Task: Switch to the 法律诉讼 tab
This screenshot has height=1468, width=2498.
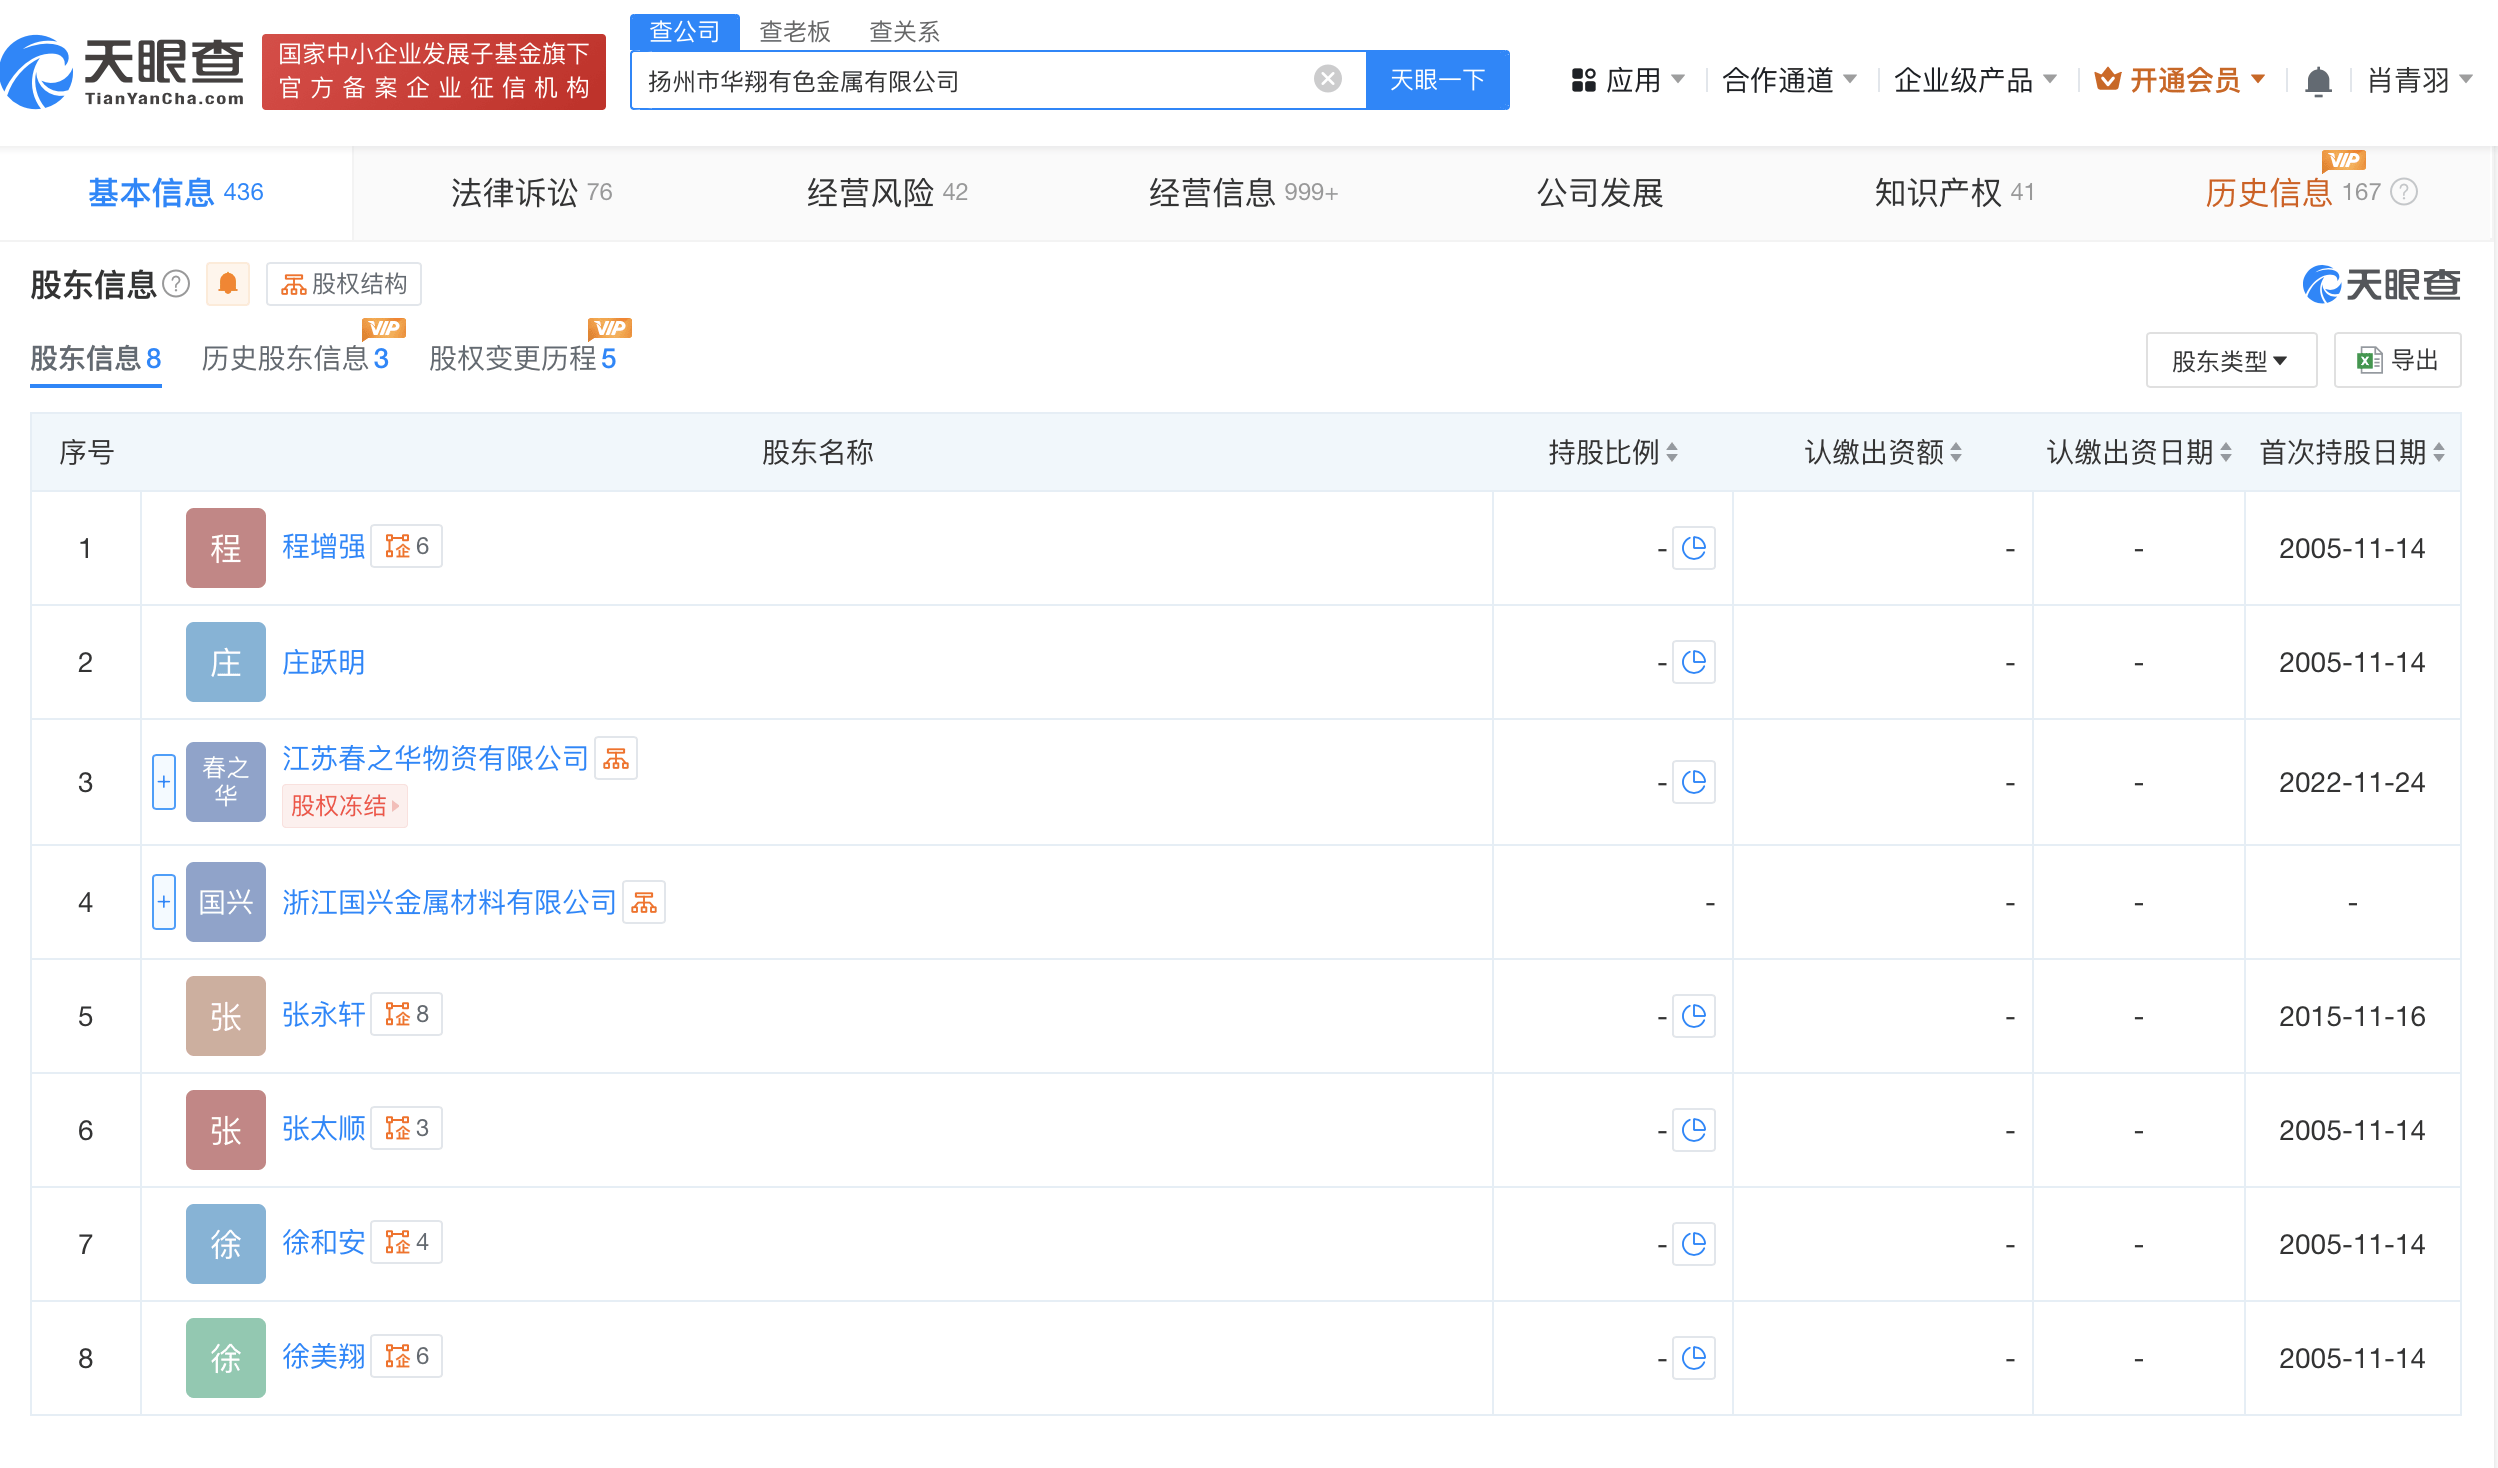Action: pyautogui.click(x=531, y=192)
